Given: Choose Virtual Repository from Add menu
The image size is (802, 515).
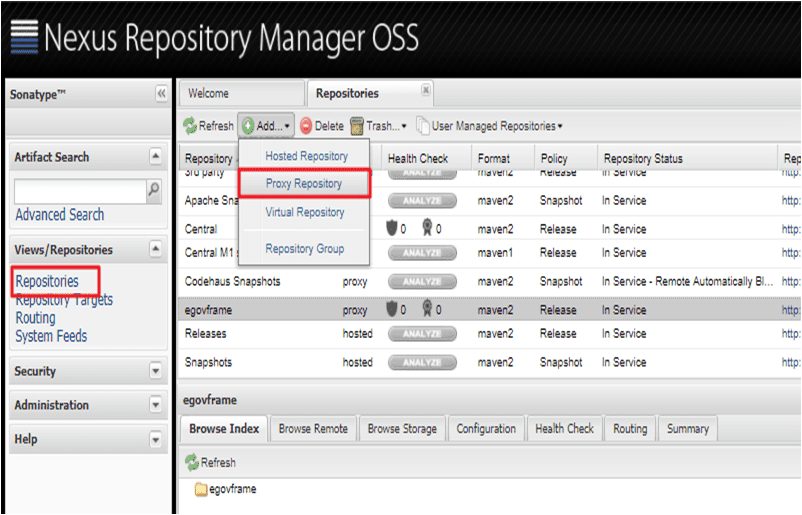Looking at the screenshot, I should tap(305, 212).
